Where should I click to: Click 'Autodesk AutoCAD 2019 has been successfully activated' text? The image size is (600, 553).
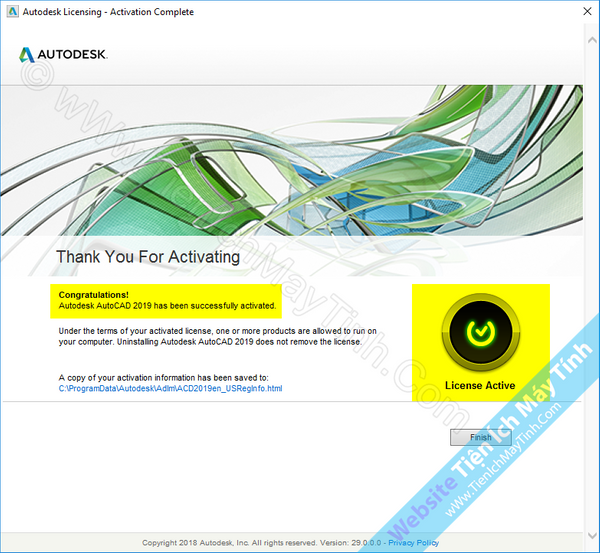[167, 306]
